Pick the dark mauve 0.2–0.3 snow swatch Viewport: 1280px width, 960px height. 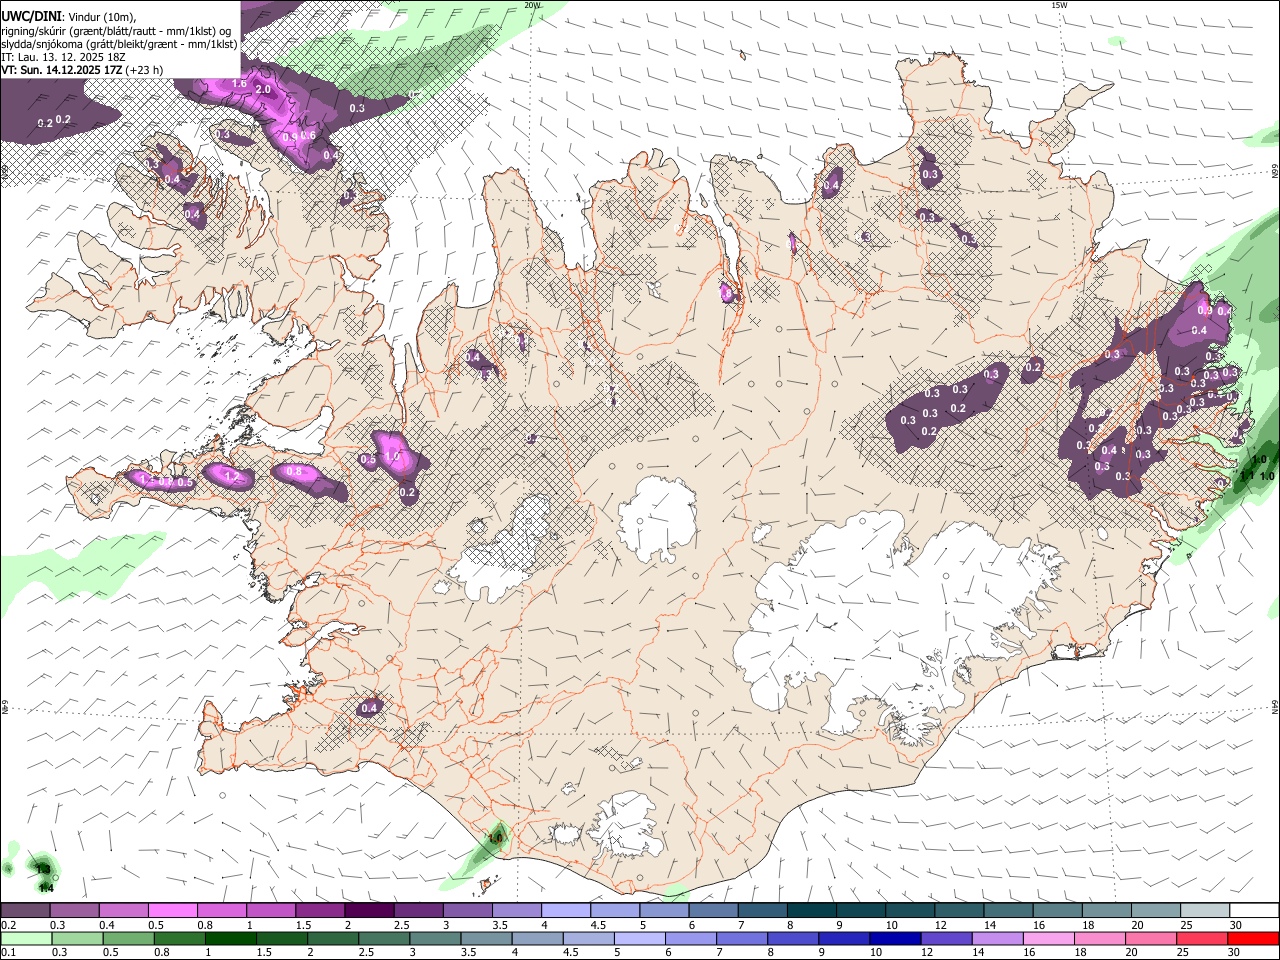pos(25,911)
